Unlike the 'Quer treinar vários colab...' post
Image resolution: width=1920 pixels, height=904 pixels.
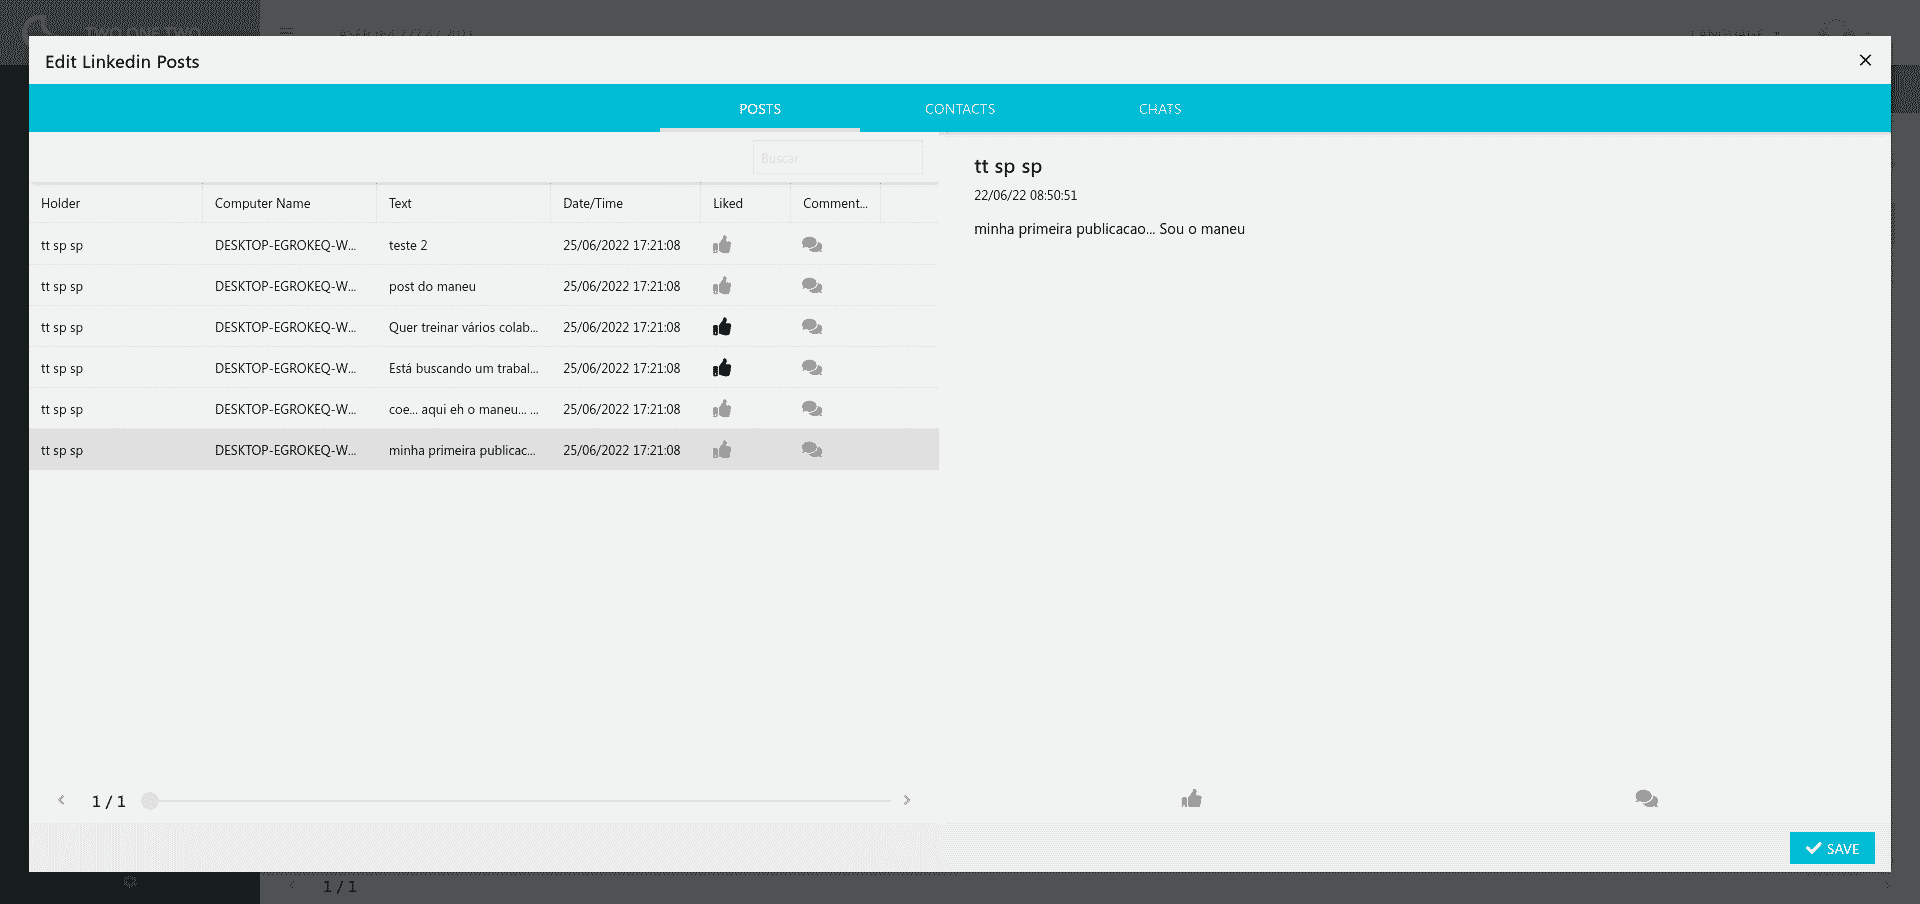[x=722, y=327]
